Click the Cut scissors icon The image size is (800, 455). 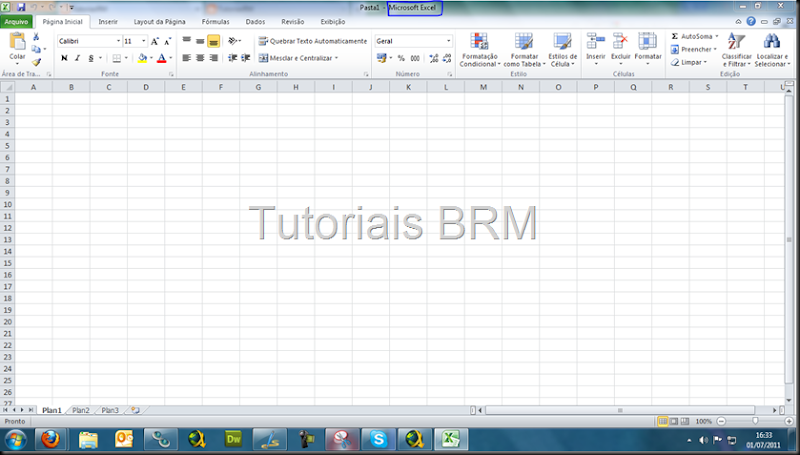click(36, 37)
